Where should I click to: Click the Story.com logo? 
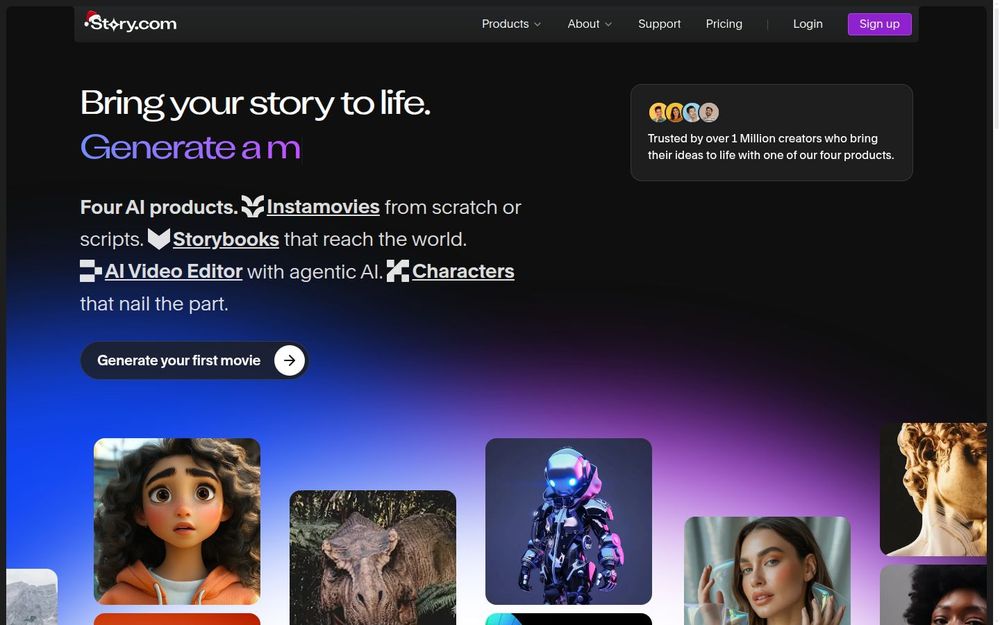[131, 22]
